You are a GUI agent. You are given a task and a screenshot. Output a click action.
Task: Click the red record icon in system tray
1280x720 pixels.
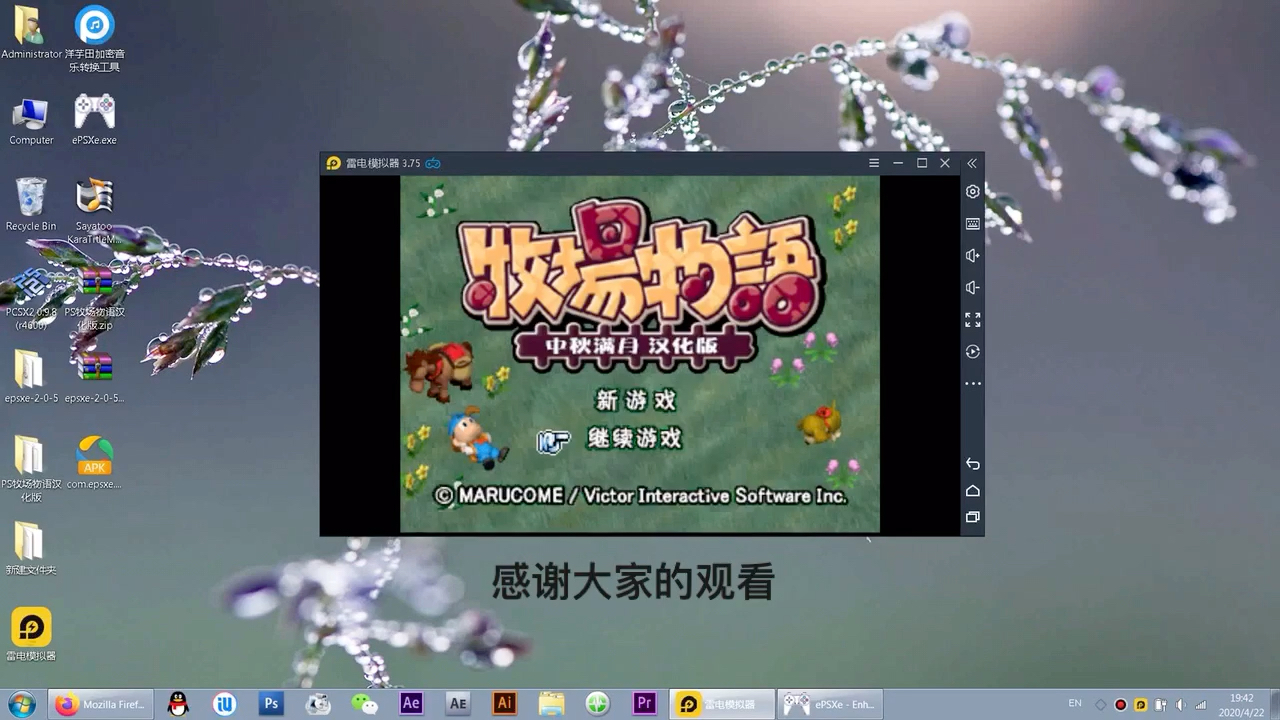point(1120,705)
